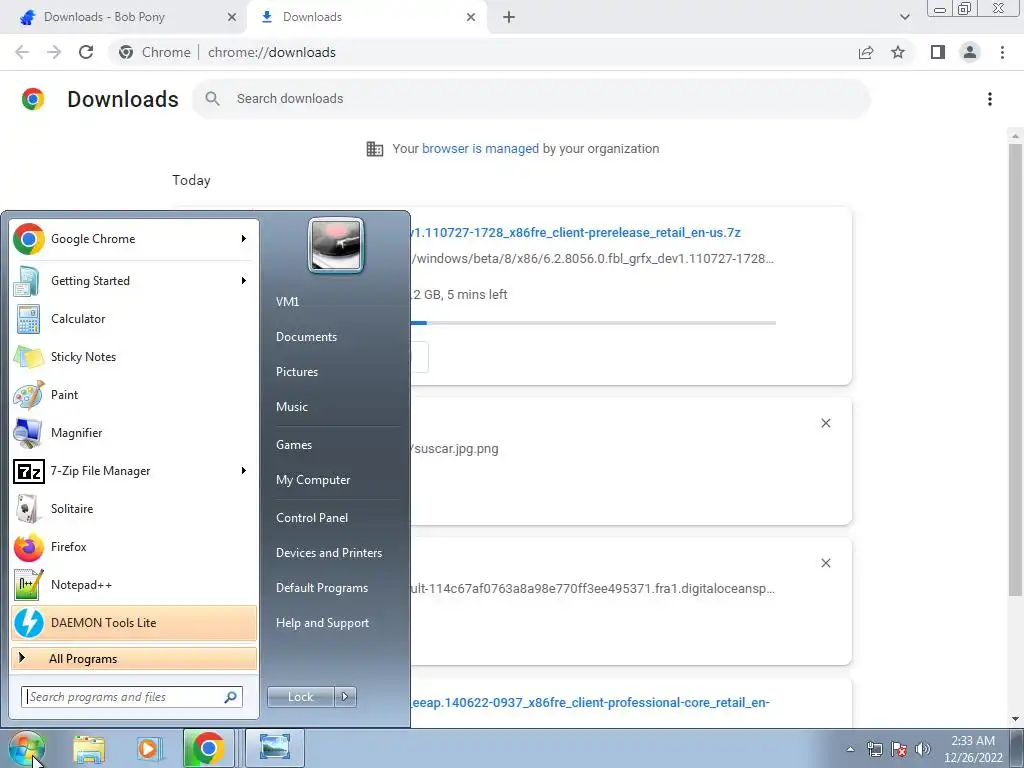
Task: Open Default Programs
Action: [322, 588]
